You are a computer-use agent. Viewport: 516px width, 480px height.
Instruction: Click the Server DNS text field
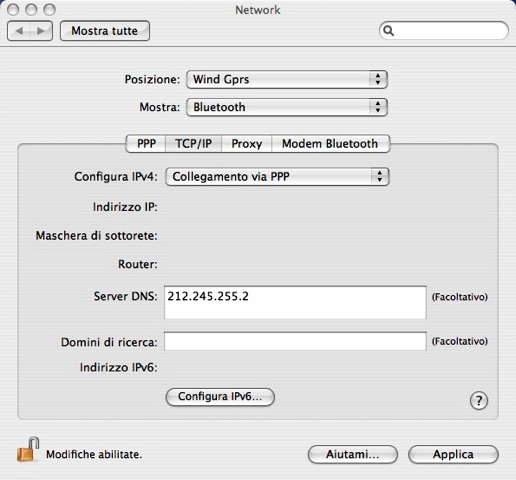tap(295, 302)
